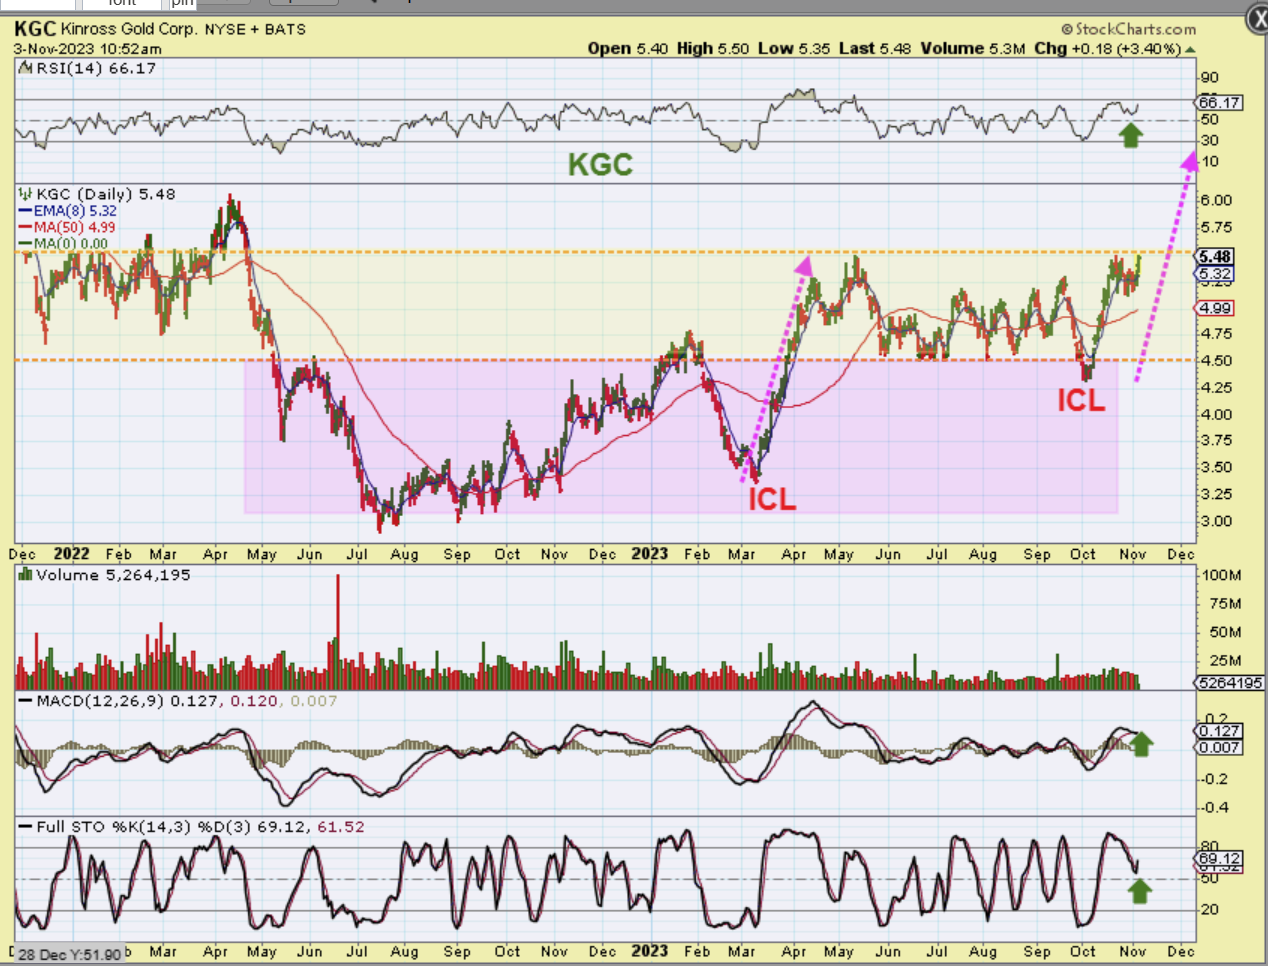Click the 100M volume axis label
The image size is (1269, 966).
coord(1222,575)
